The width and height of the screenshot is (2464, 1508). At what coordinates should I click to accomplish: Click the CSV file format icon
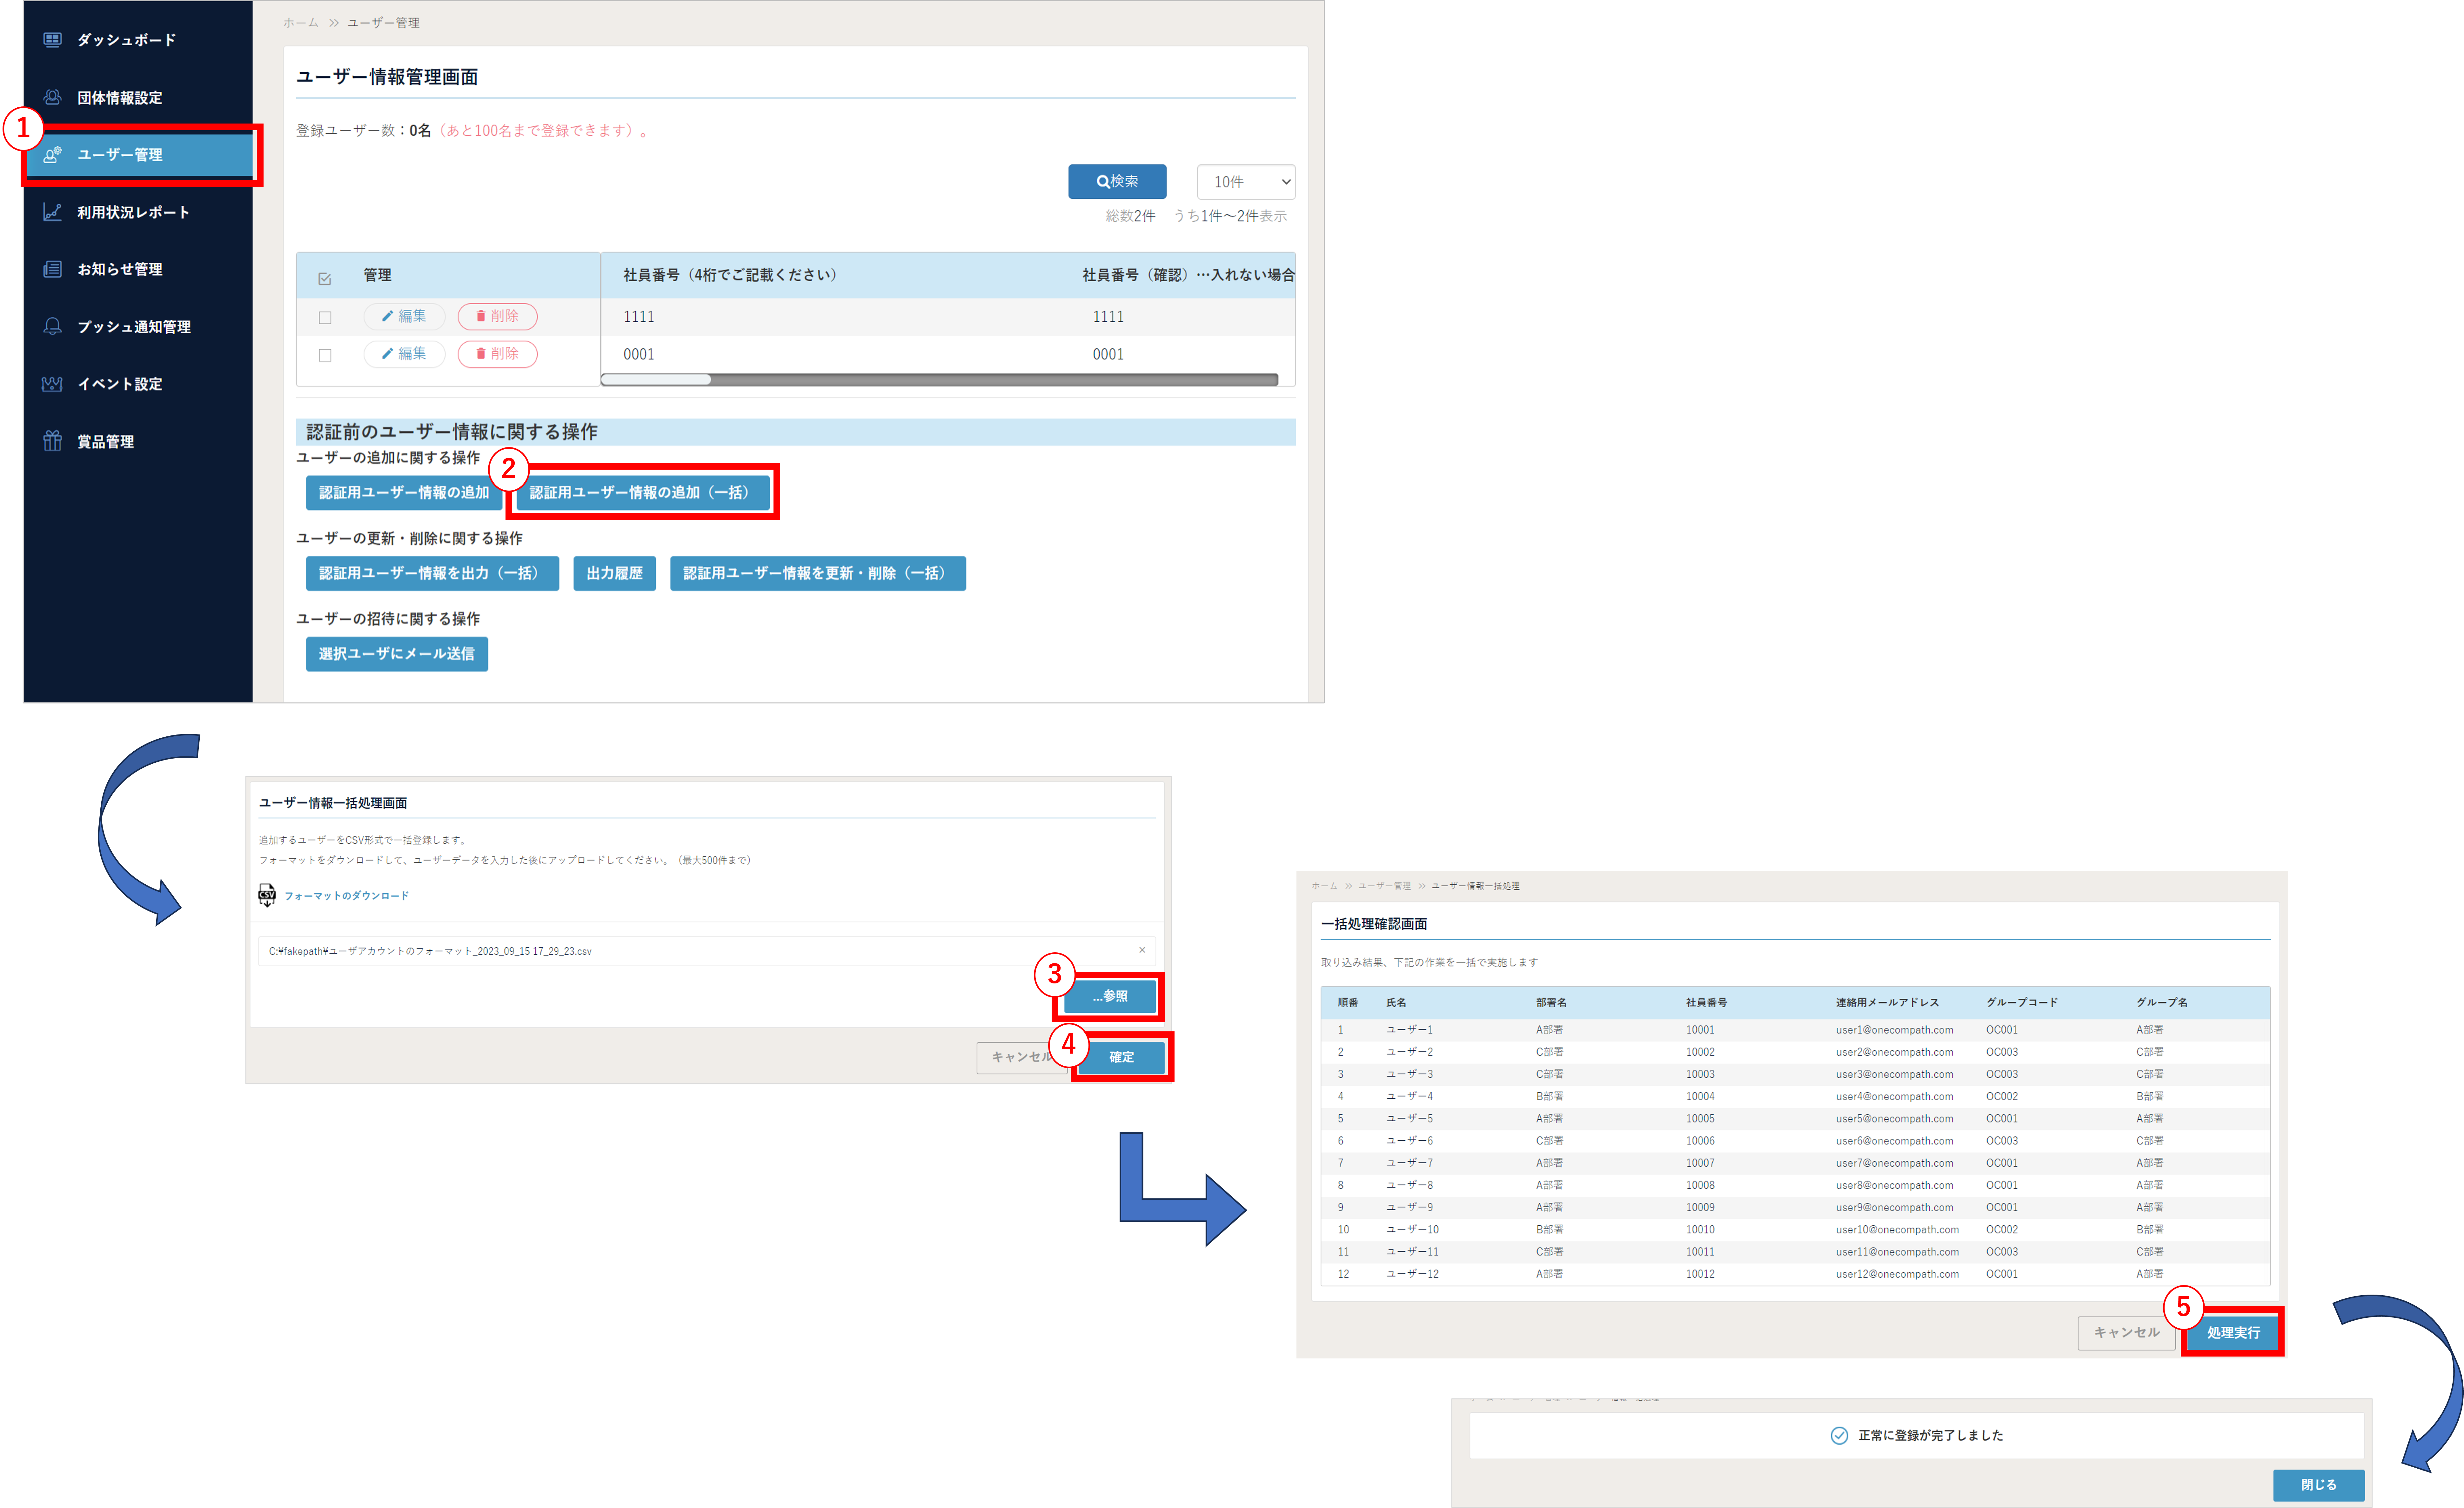coord(267,895)
